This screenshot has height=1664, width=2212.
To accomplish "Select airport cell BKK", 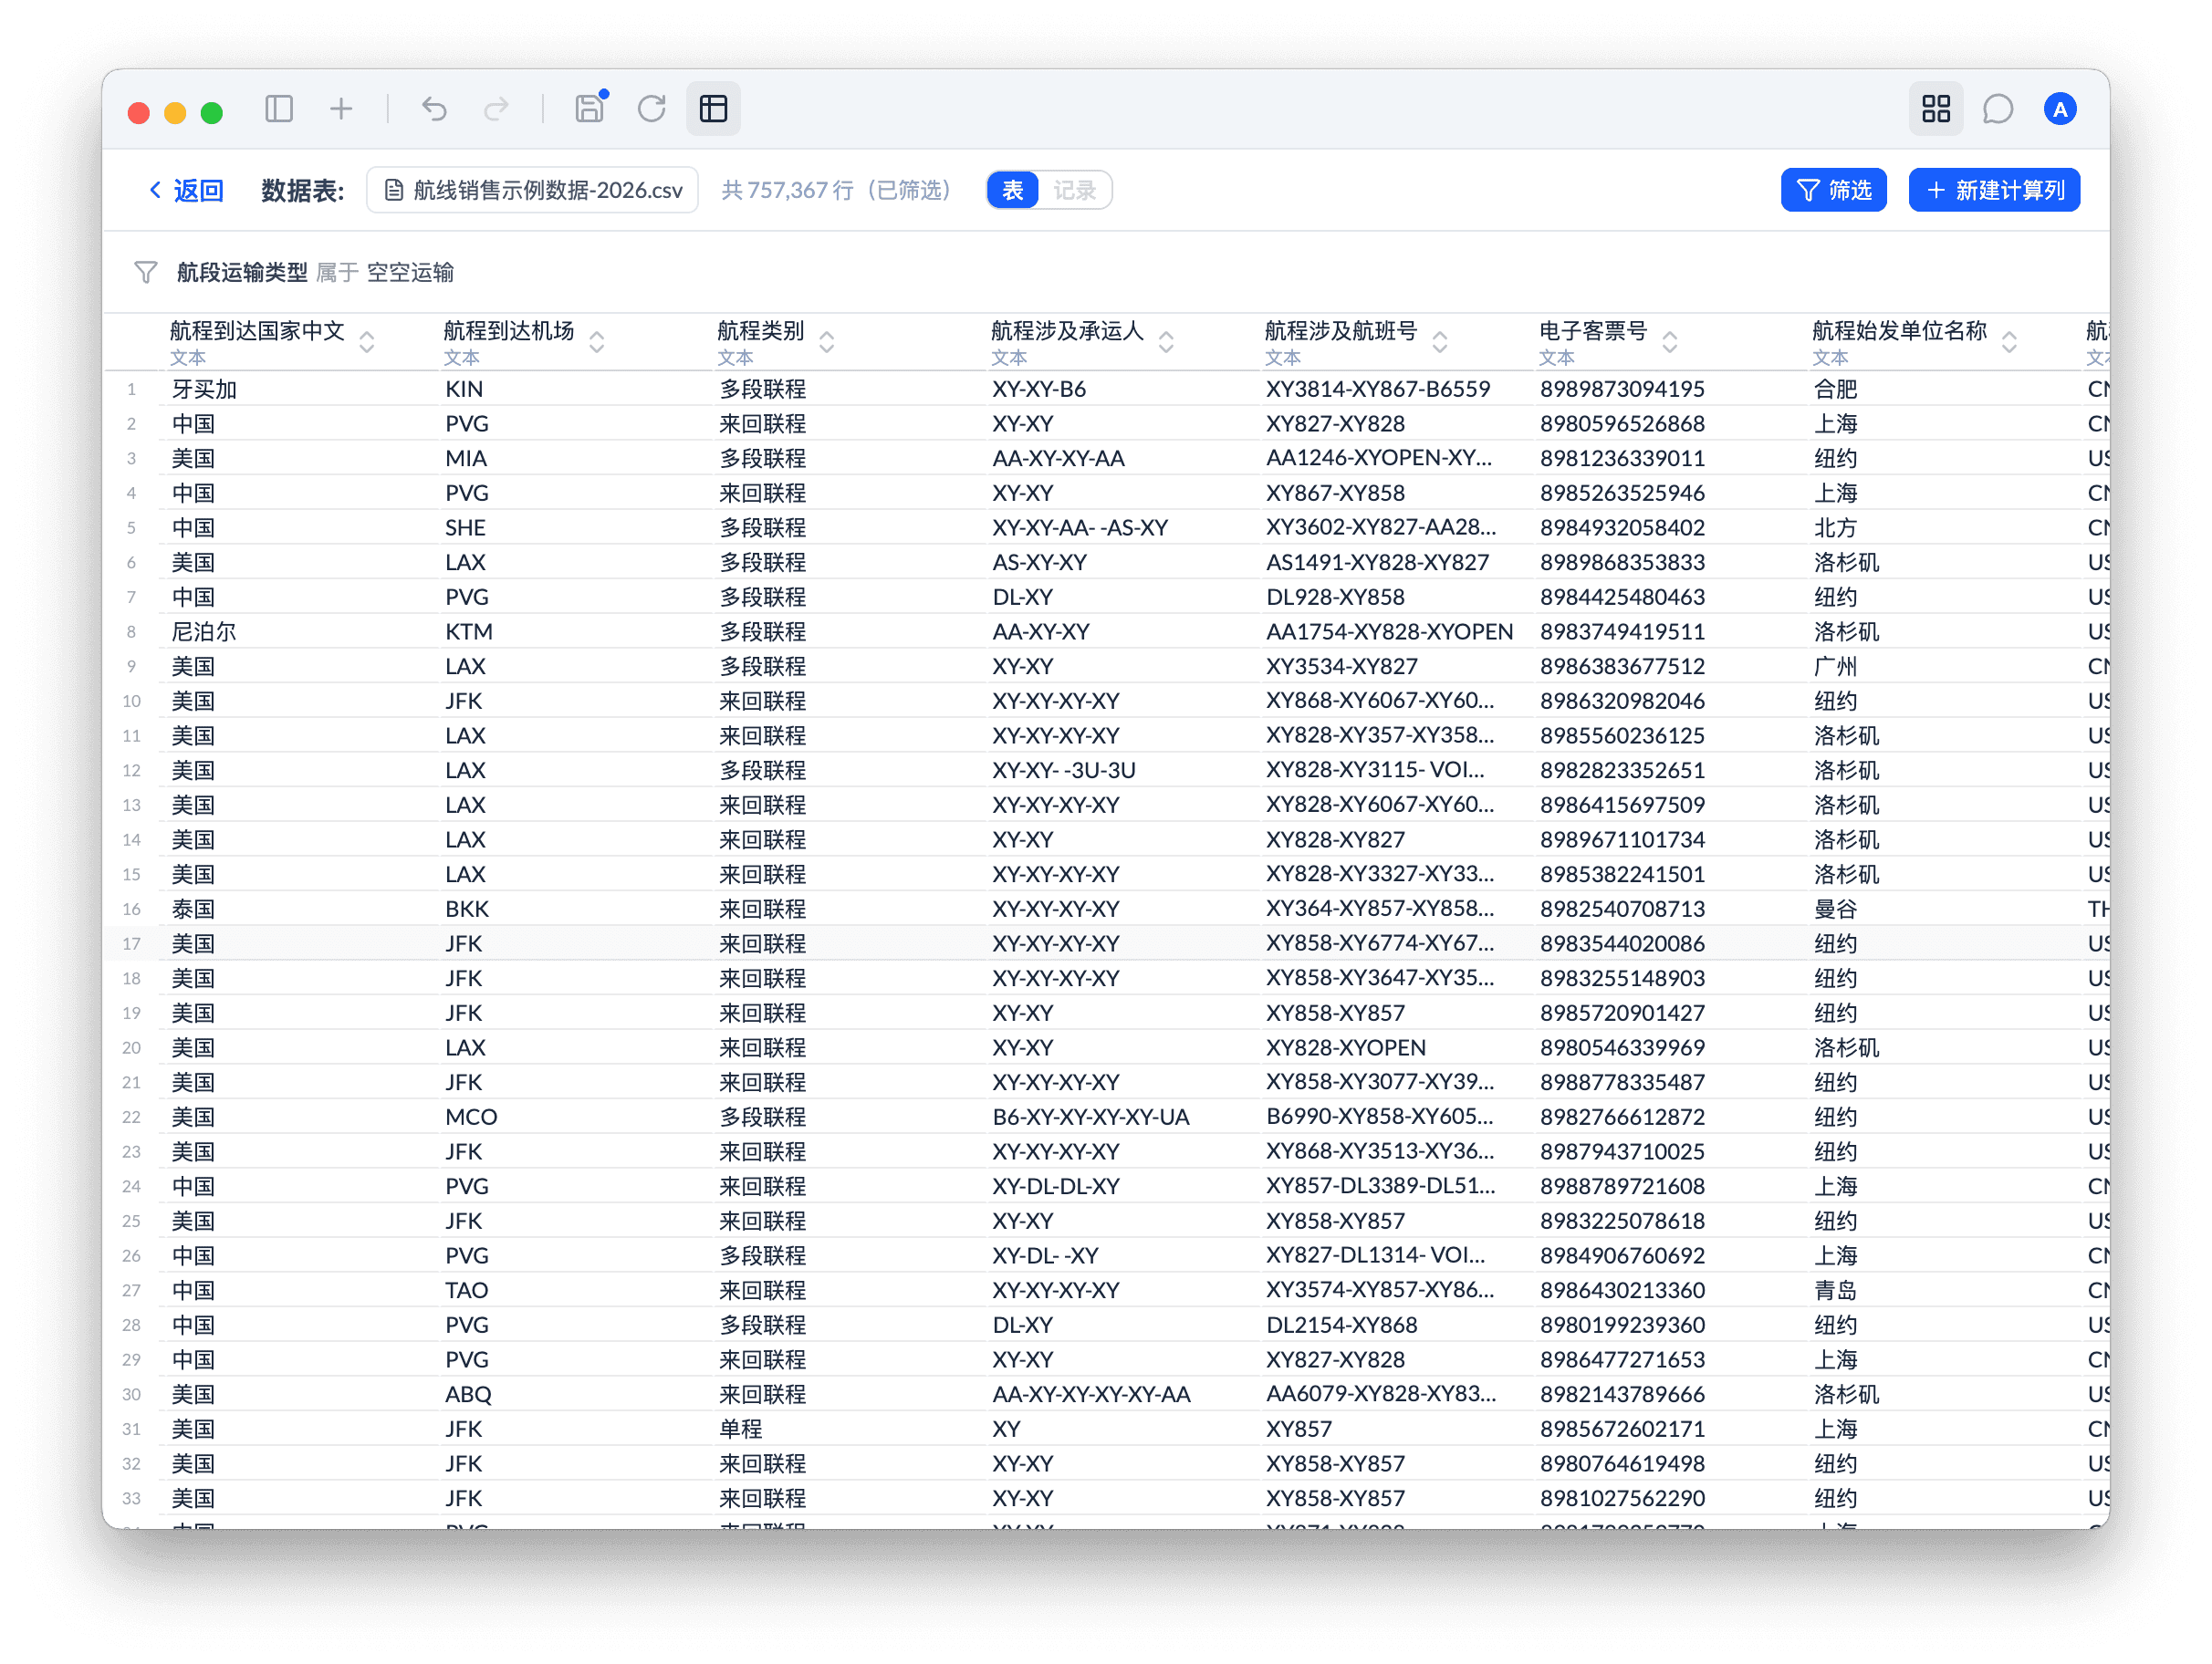I will tap(467, 909).
